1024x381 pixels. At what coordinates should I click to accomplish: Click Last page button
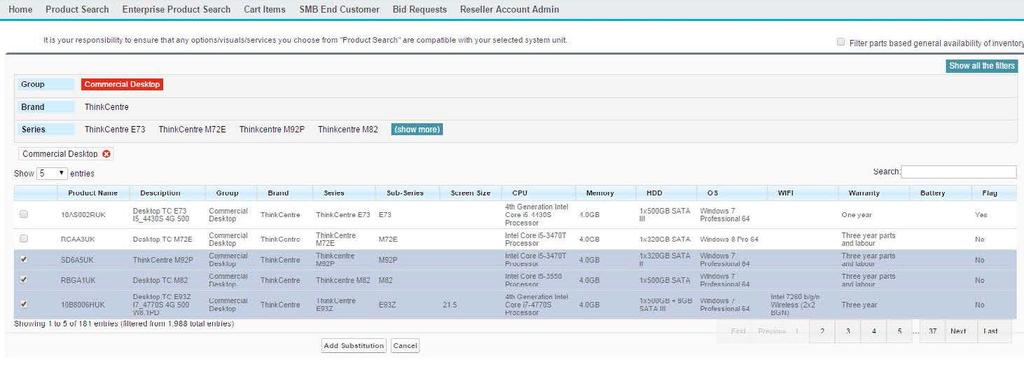pyautogui.click(x=991, y=331)
